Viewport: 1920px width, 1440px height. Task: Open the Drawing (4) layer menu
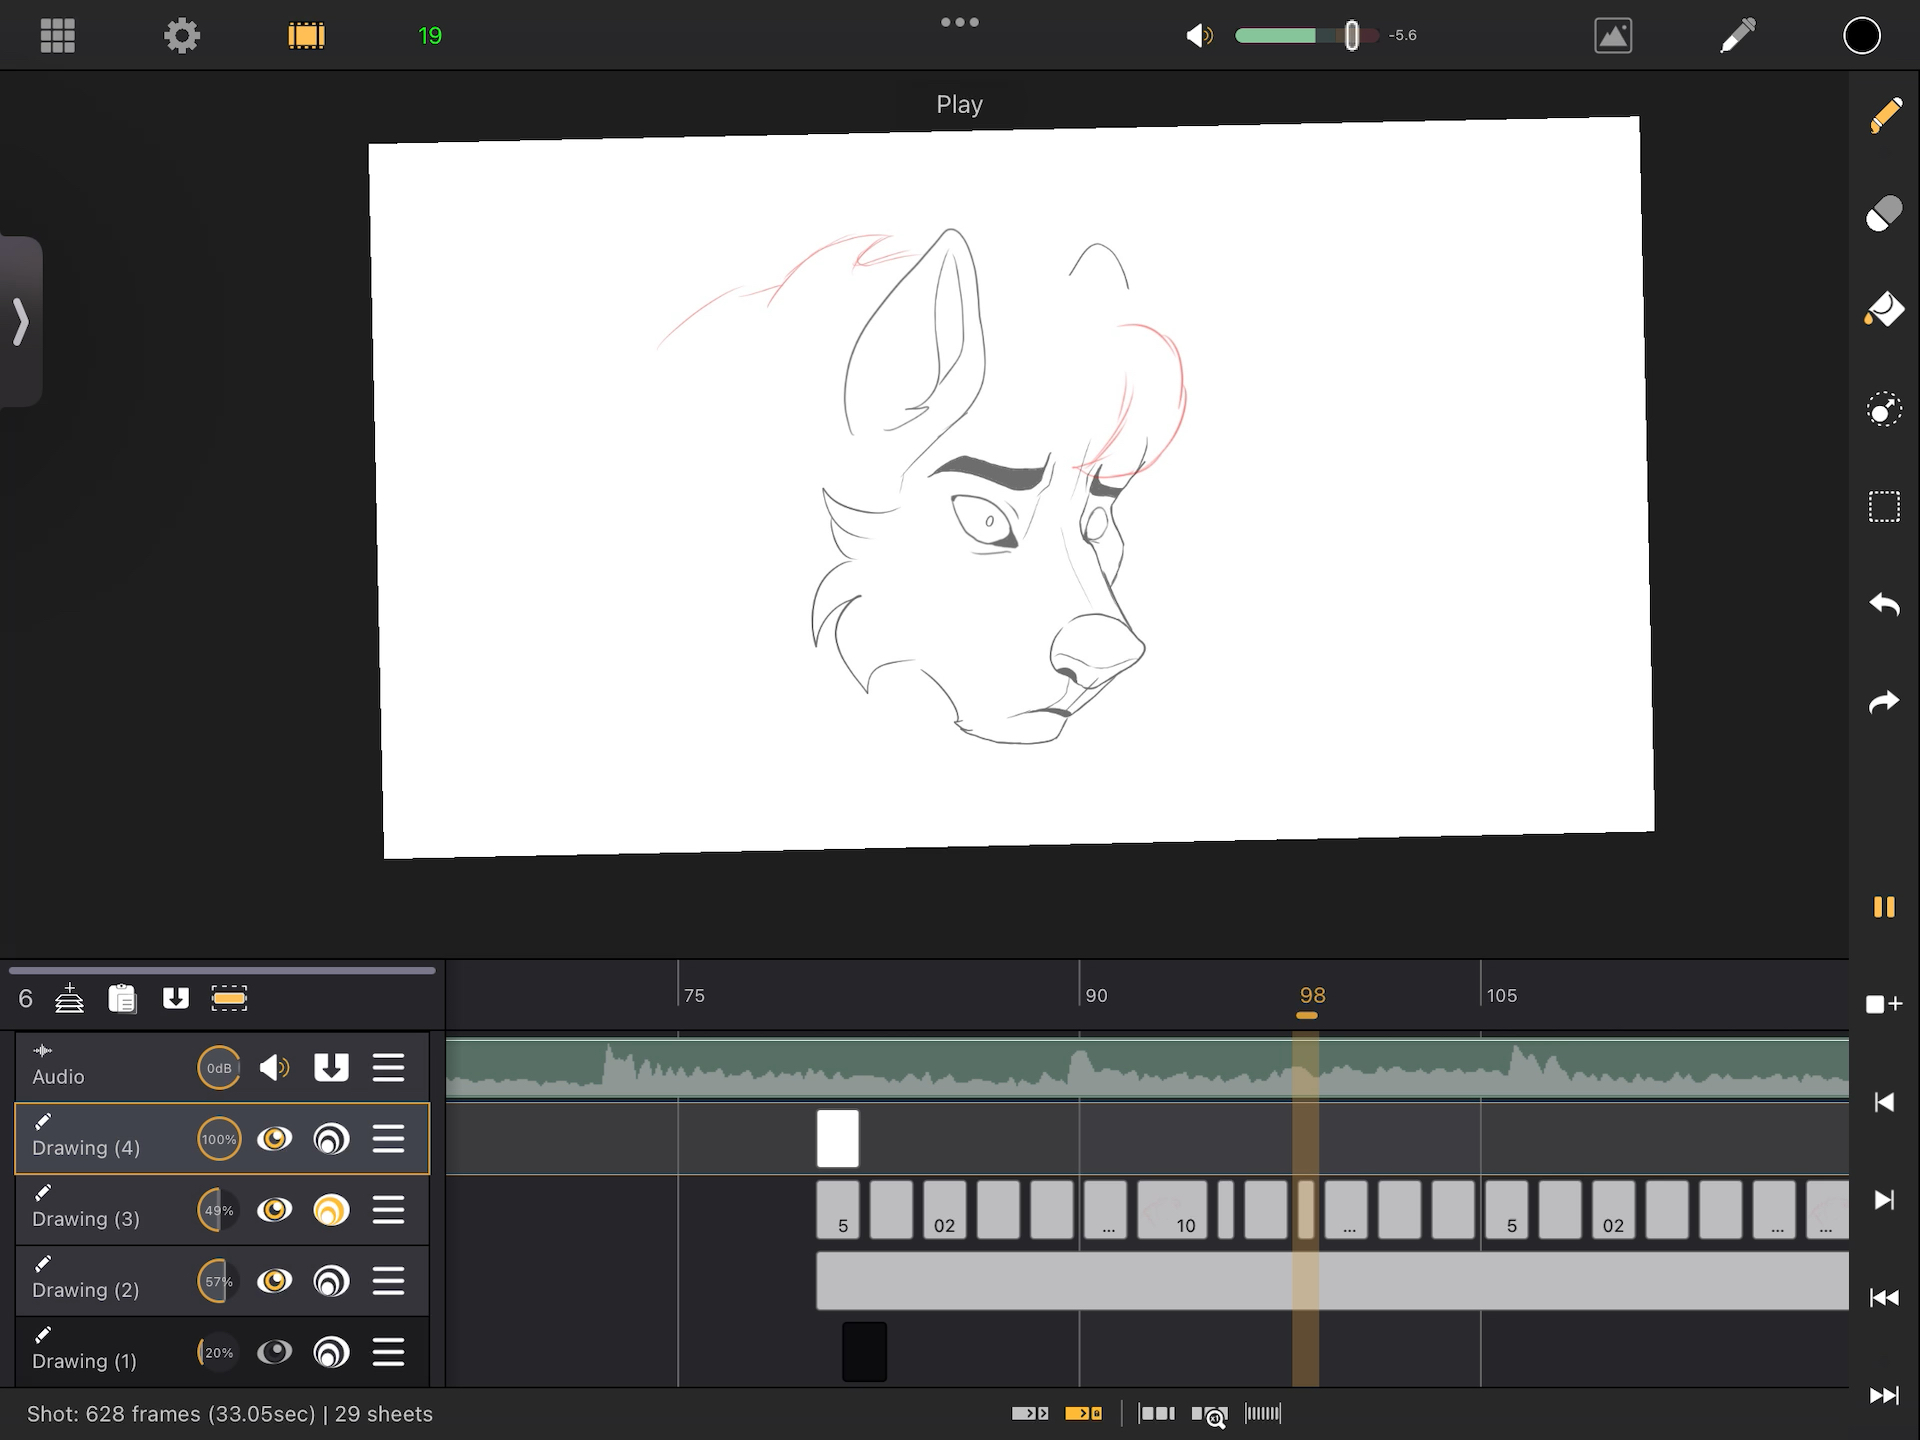[x=388, y=1139]
